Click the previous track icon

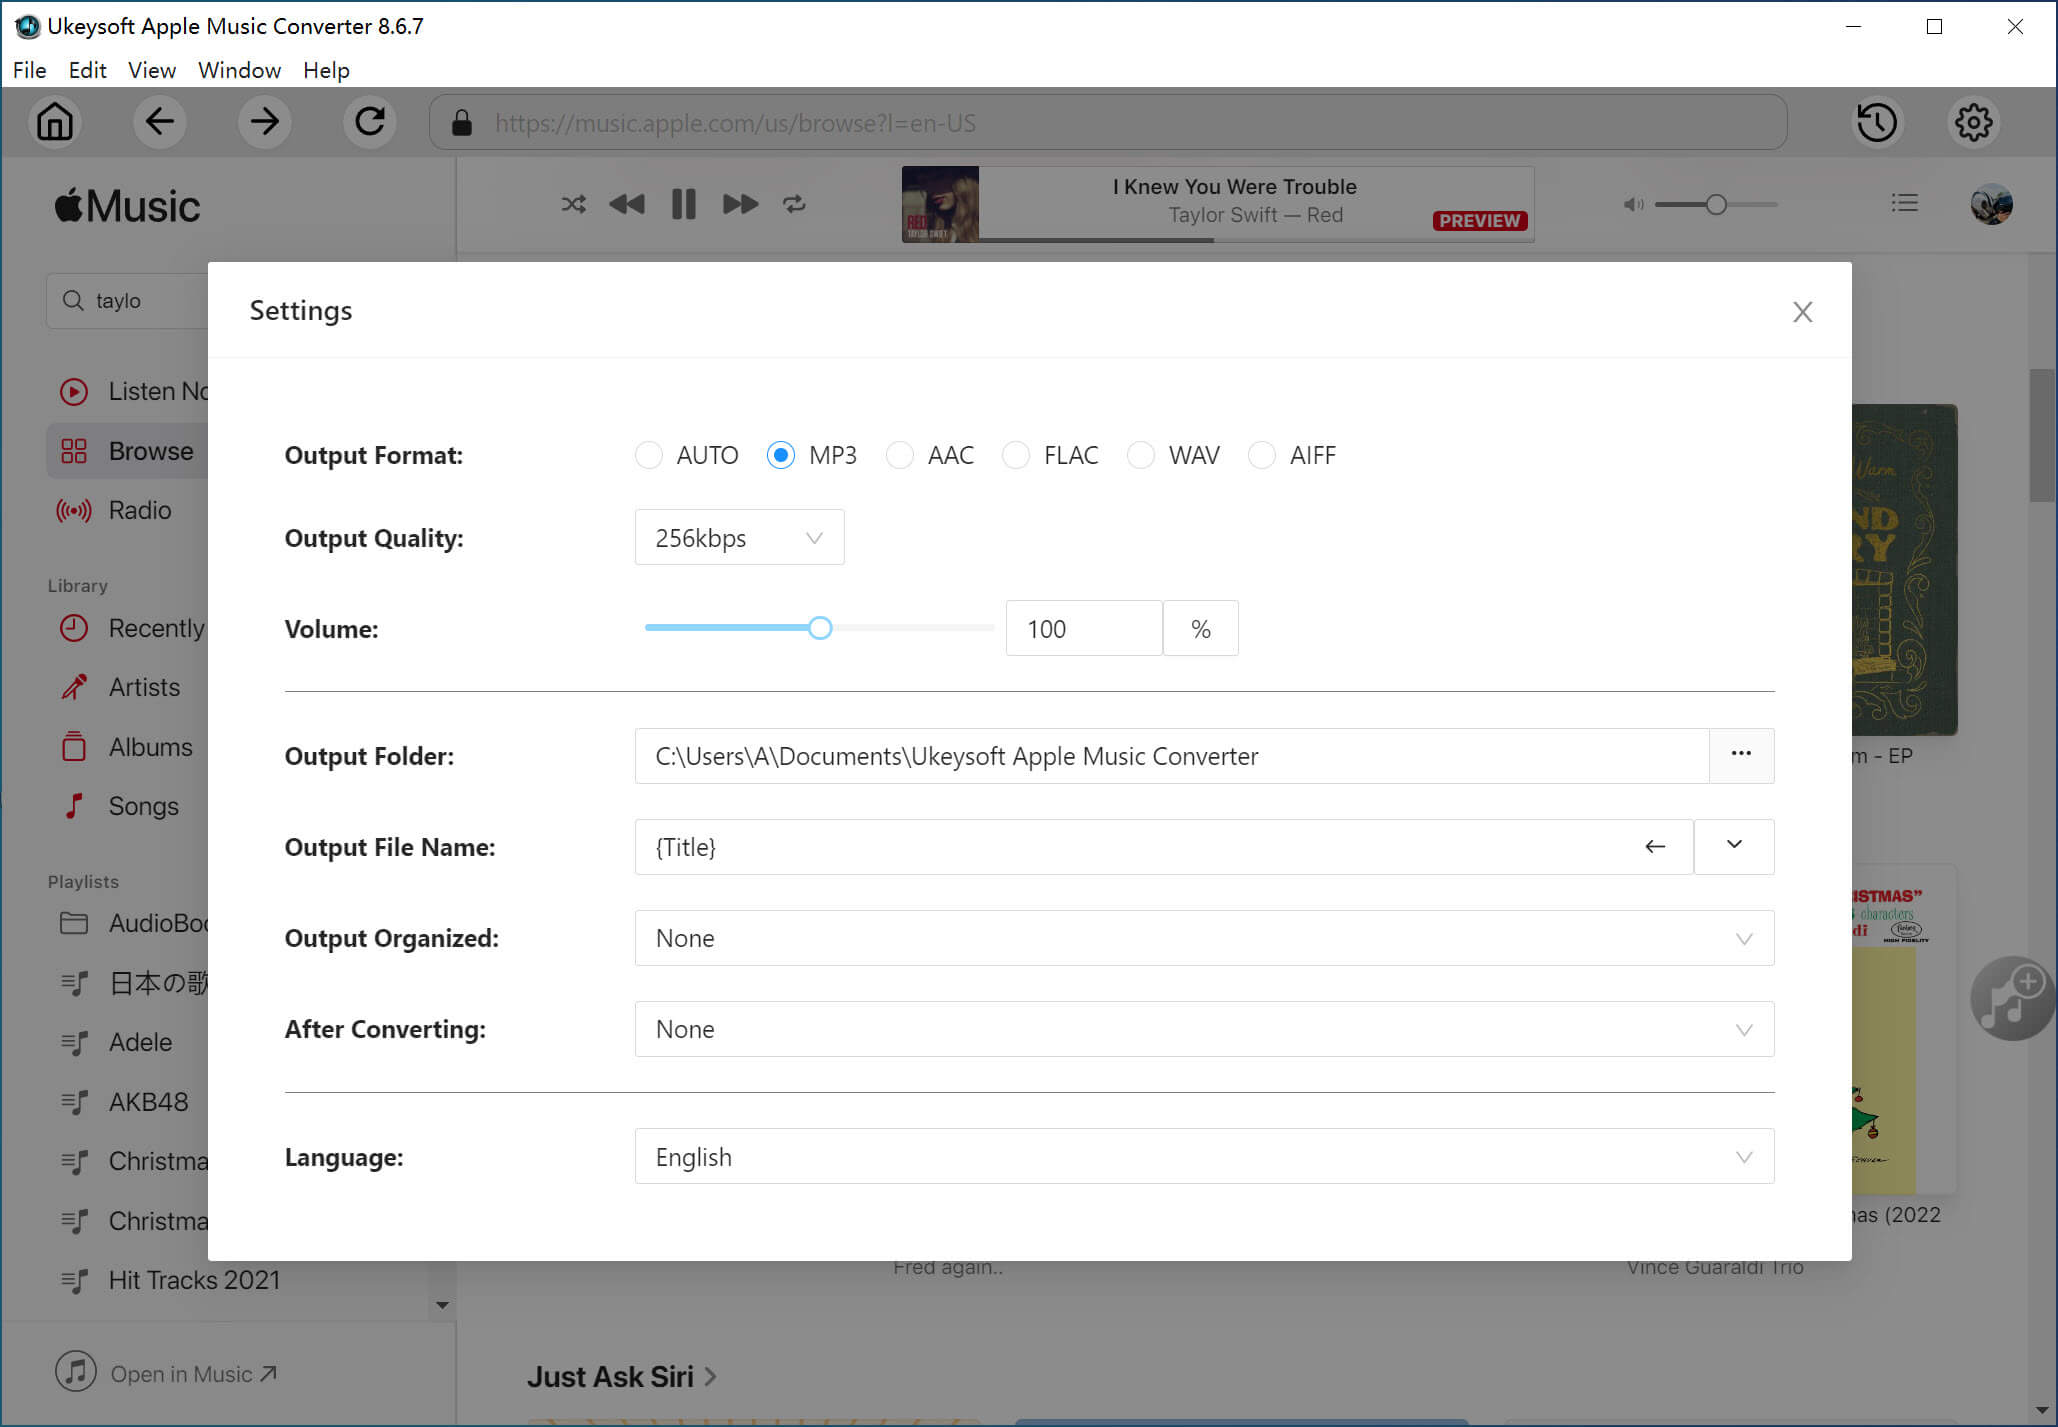[x=626, y=205]
